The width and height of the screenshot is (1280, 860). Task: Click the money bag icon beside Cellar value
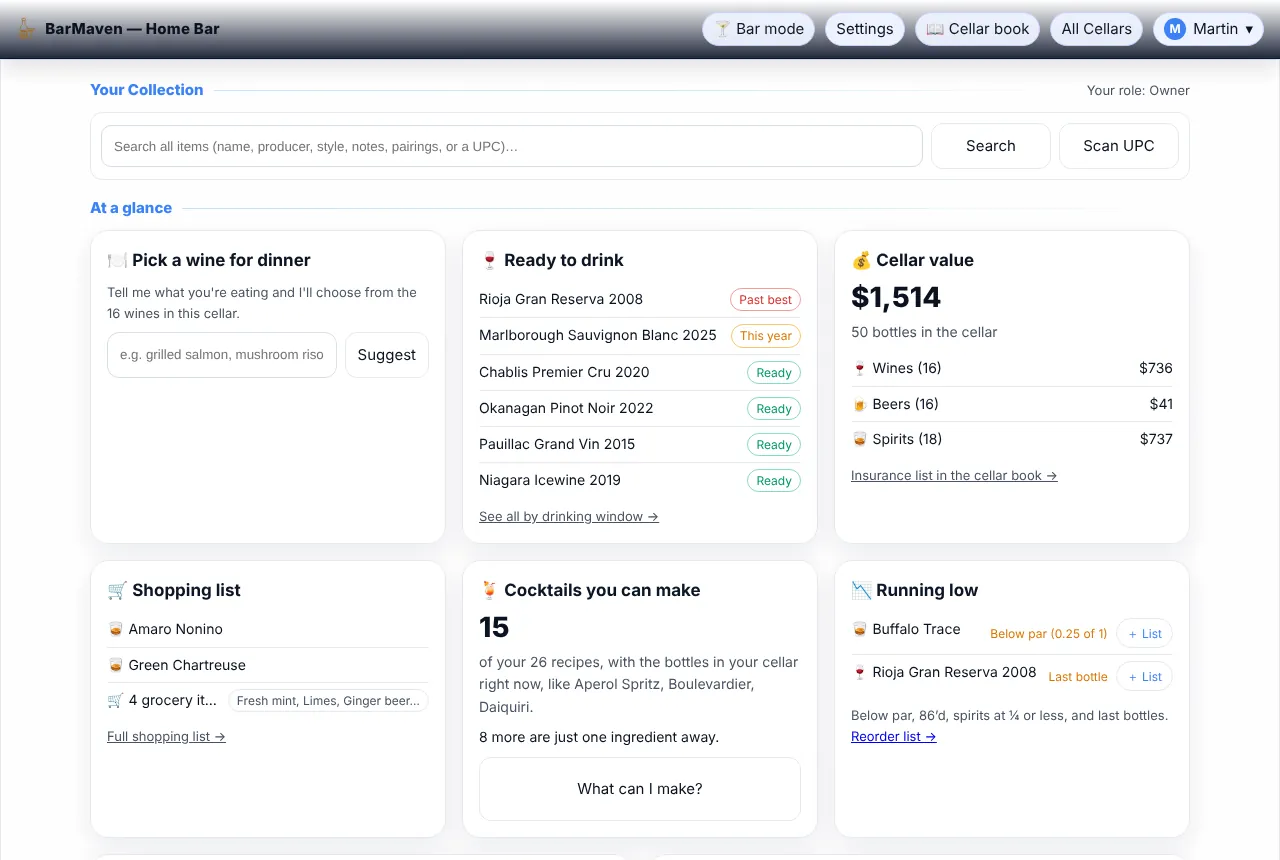(x=861, y=260)
